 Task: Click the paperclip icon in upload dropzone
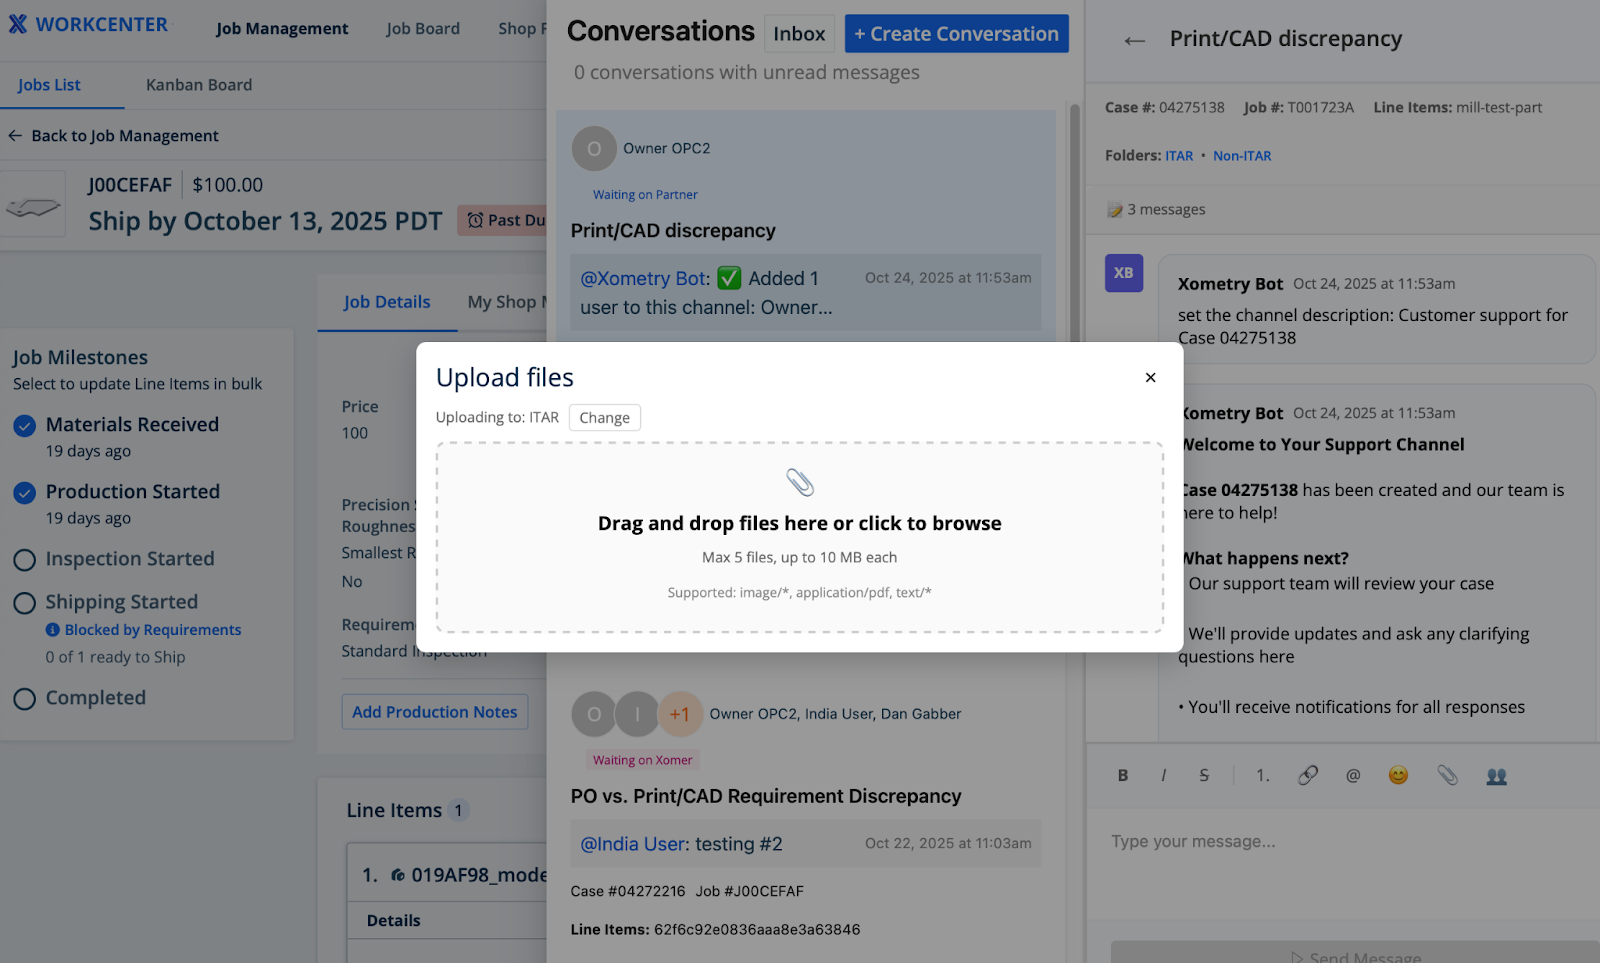coord(800,483)
